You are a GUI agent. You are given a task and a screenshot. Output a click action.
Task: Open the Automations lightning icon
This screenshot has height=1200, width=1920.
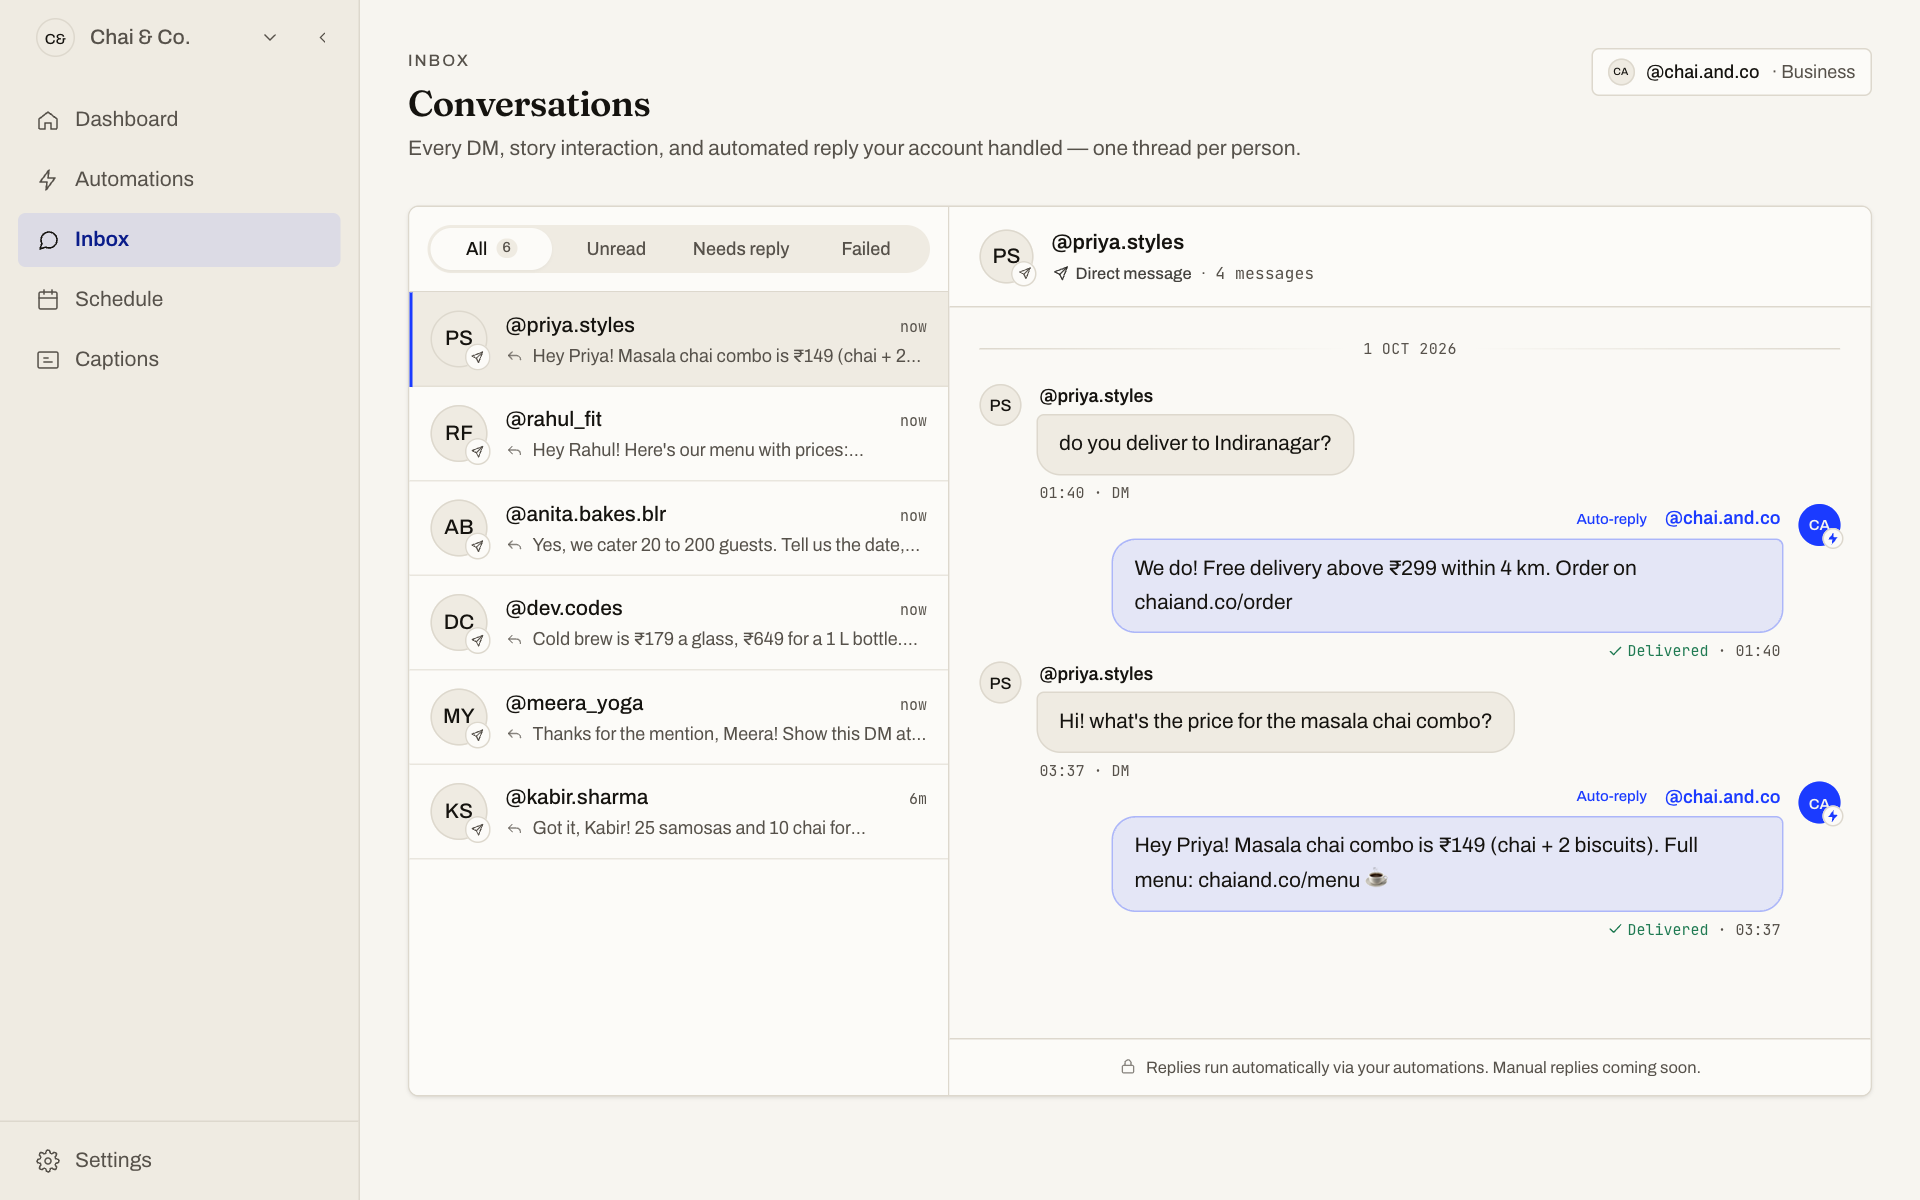click(x=48, y=180)
